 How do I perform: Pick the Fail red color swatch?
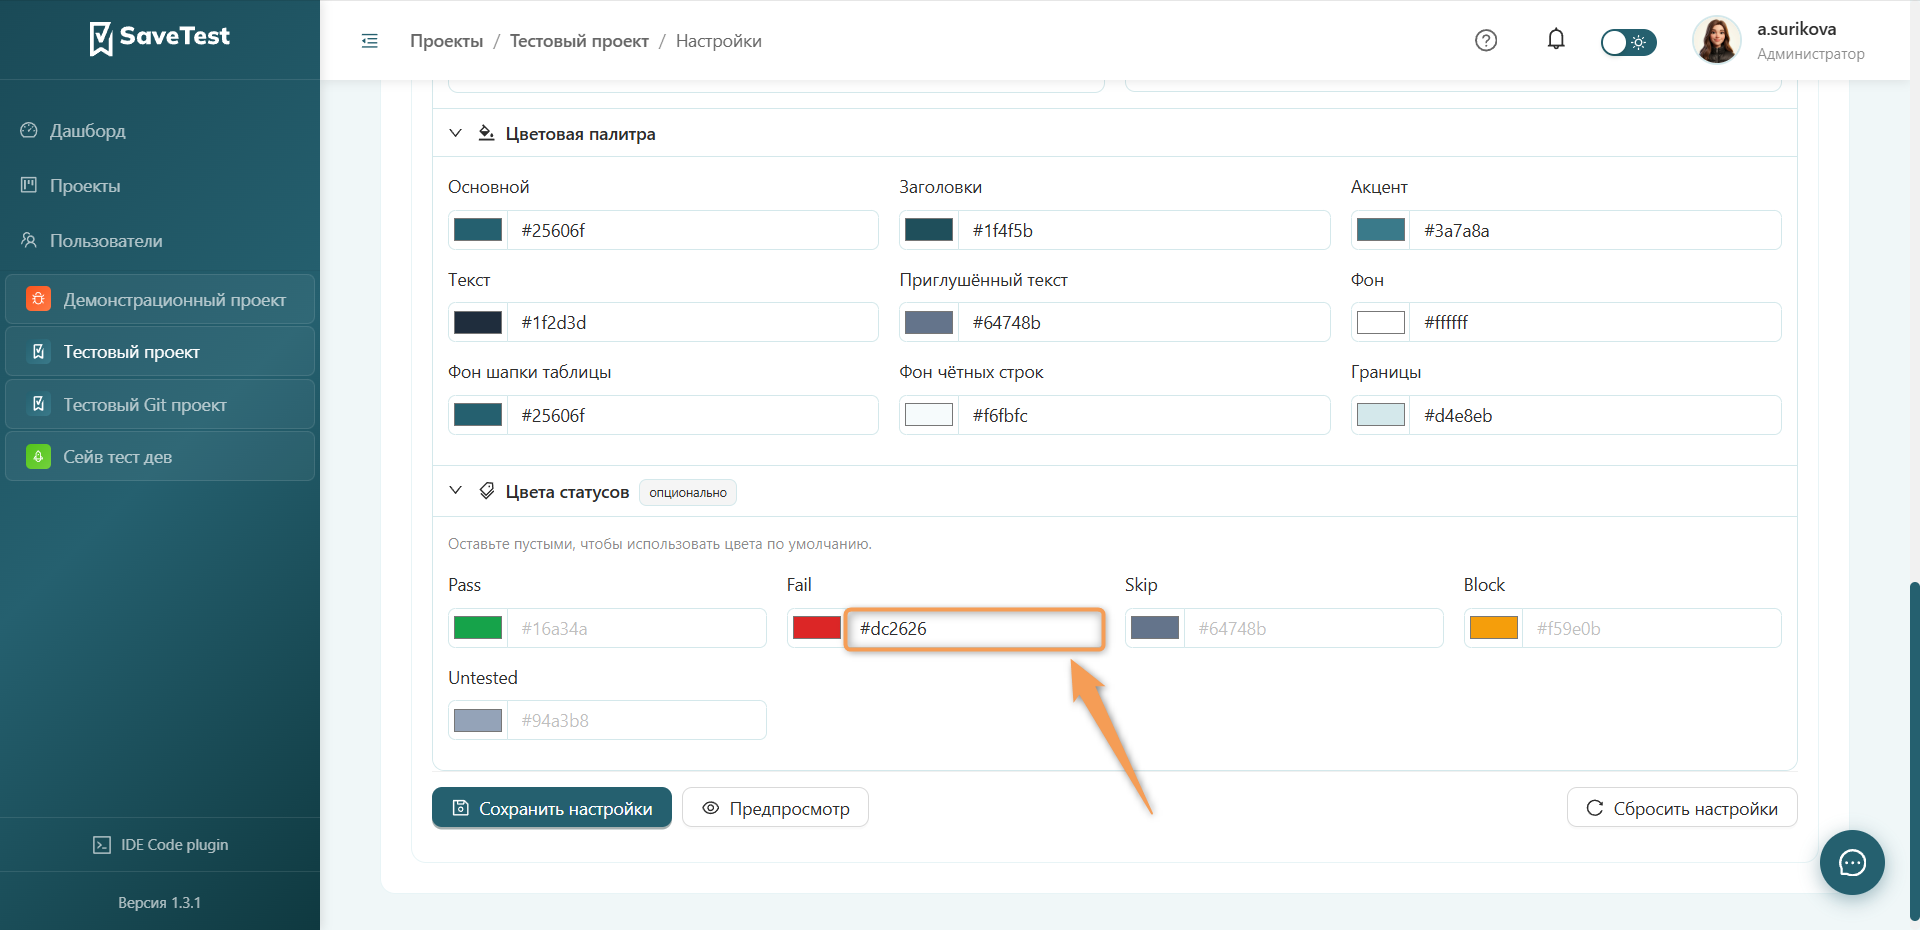[816, 628]
